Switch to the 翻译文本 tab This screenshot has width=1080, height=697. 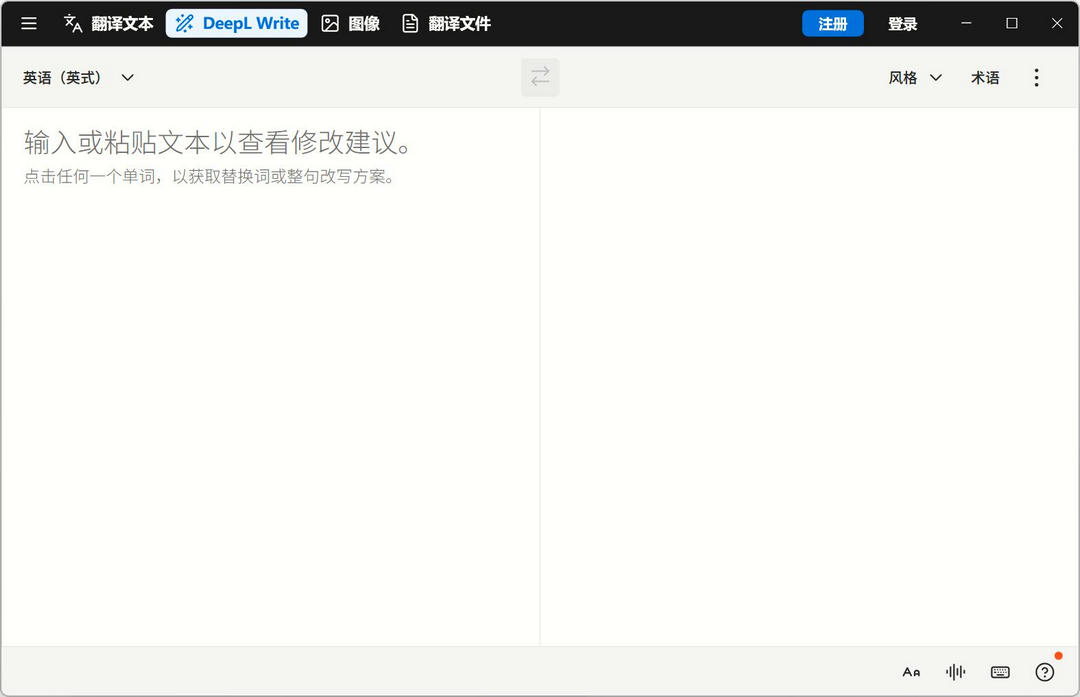tap(108, 23)
